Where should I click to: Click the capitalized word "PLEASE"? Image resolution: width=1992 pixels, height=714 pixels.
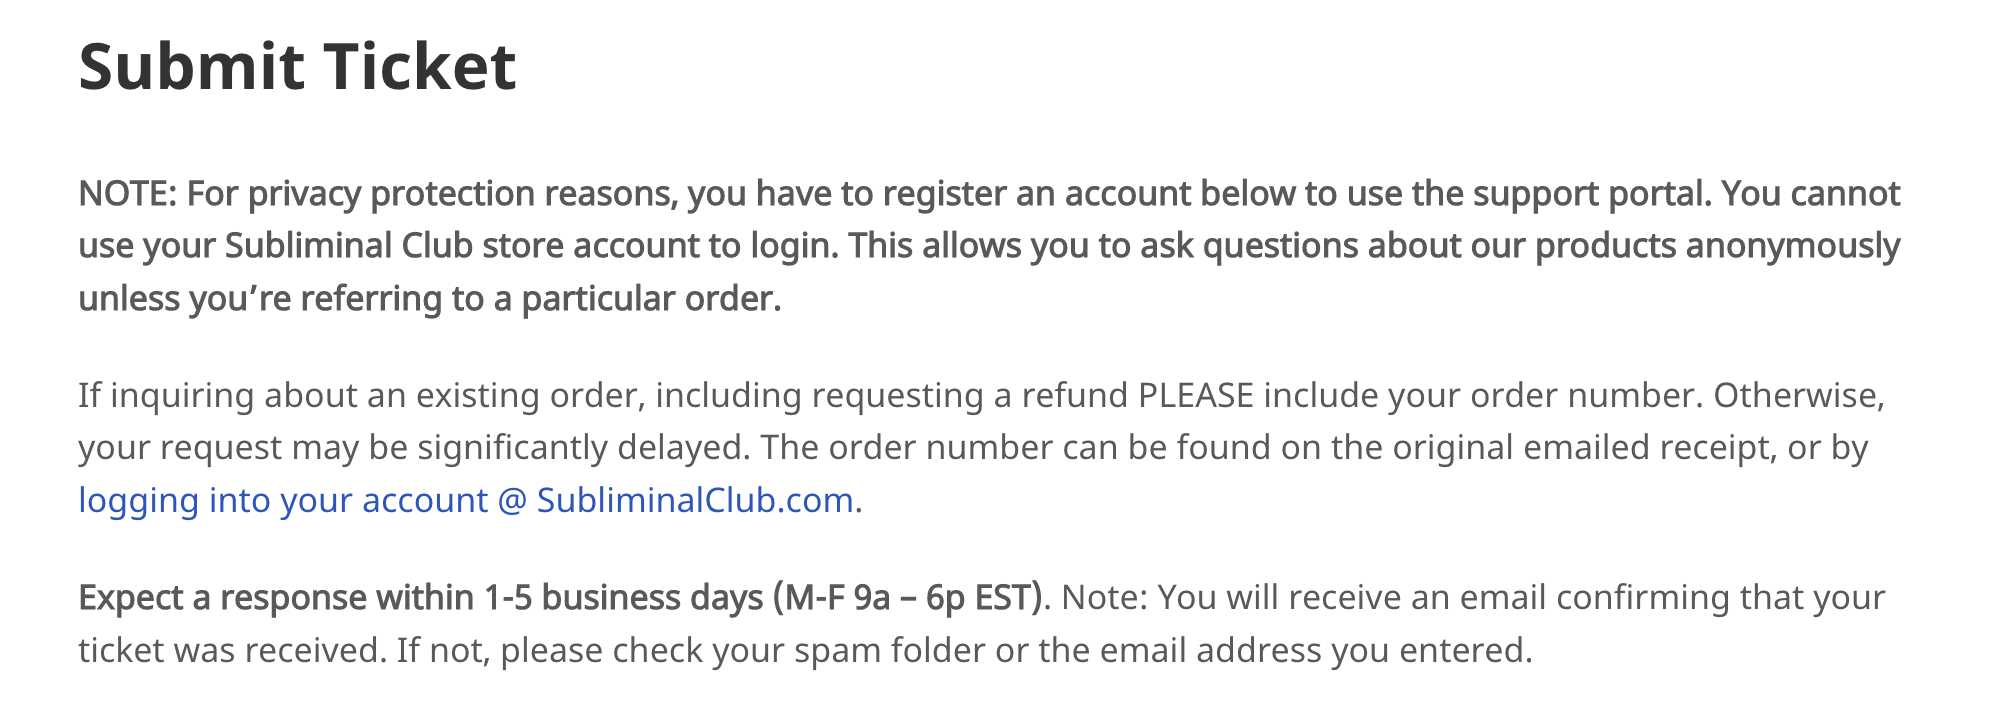(x=1196, y=396)
